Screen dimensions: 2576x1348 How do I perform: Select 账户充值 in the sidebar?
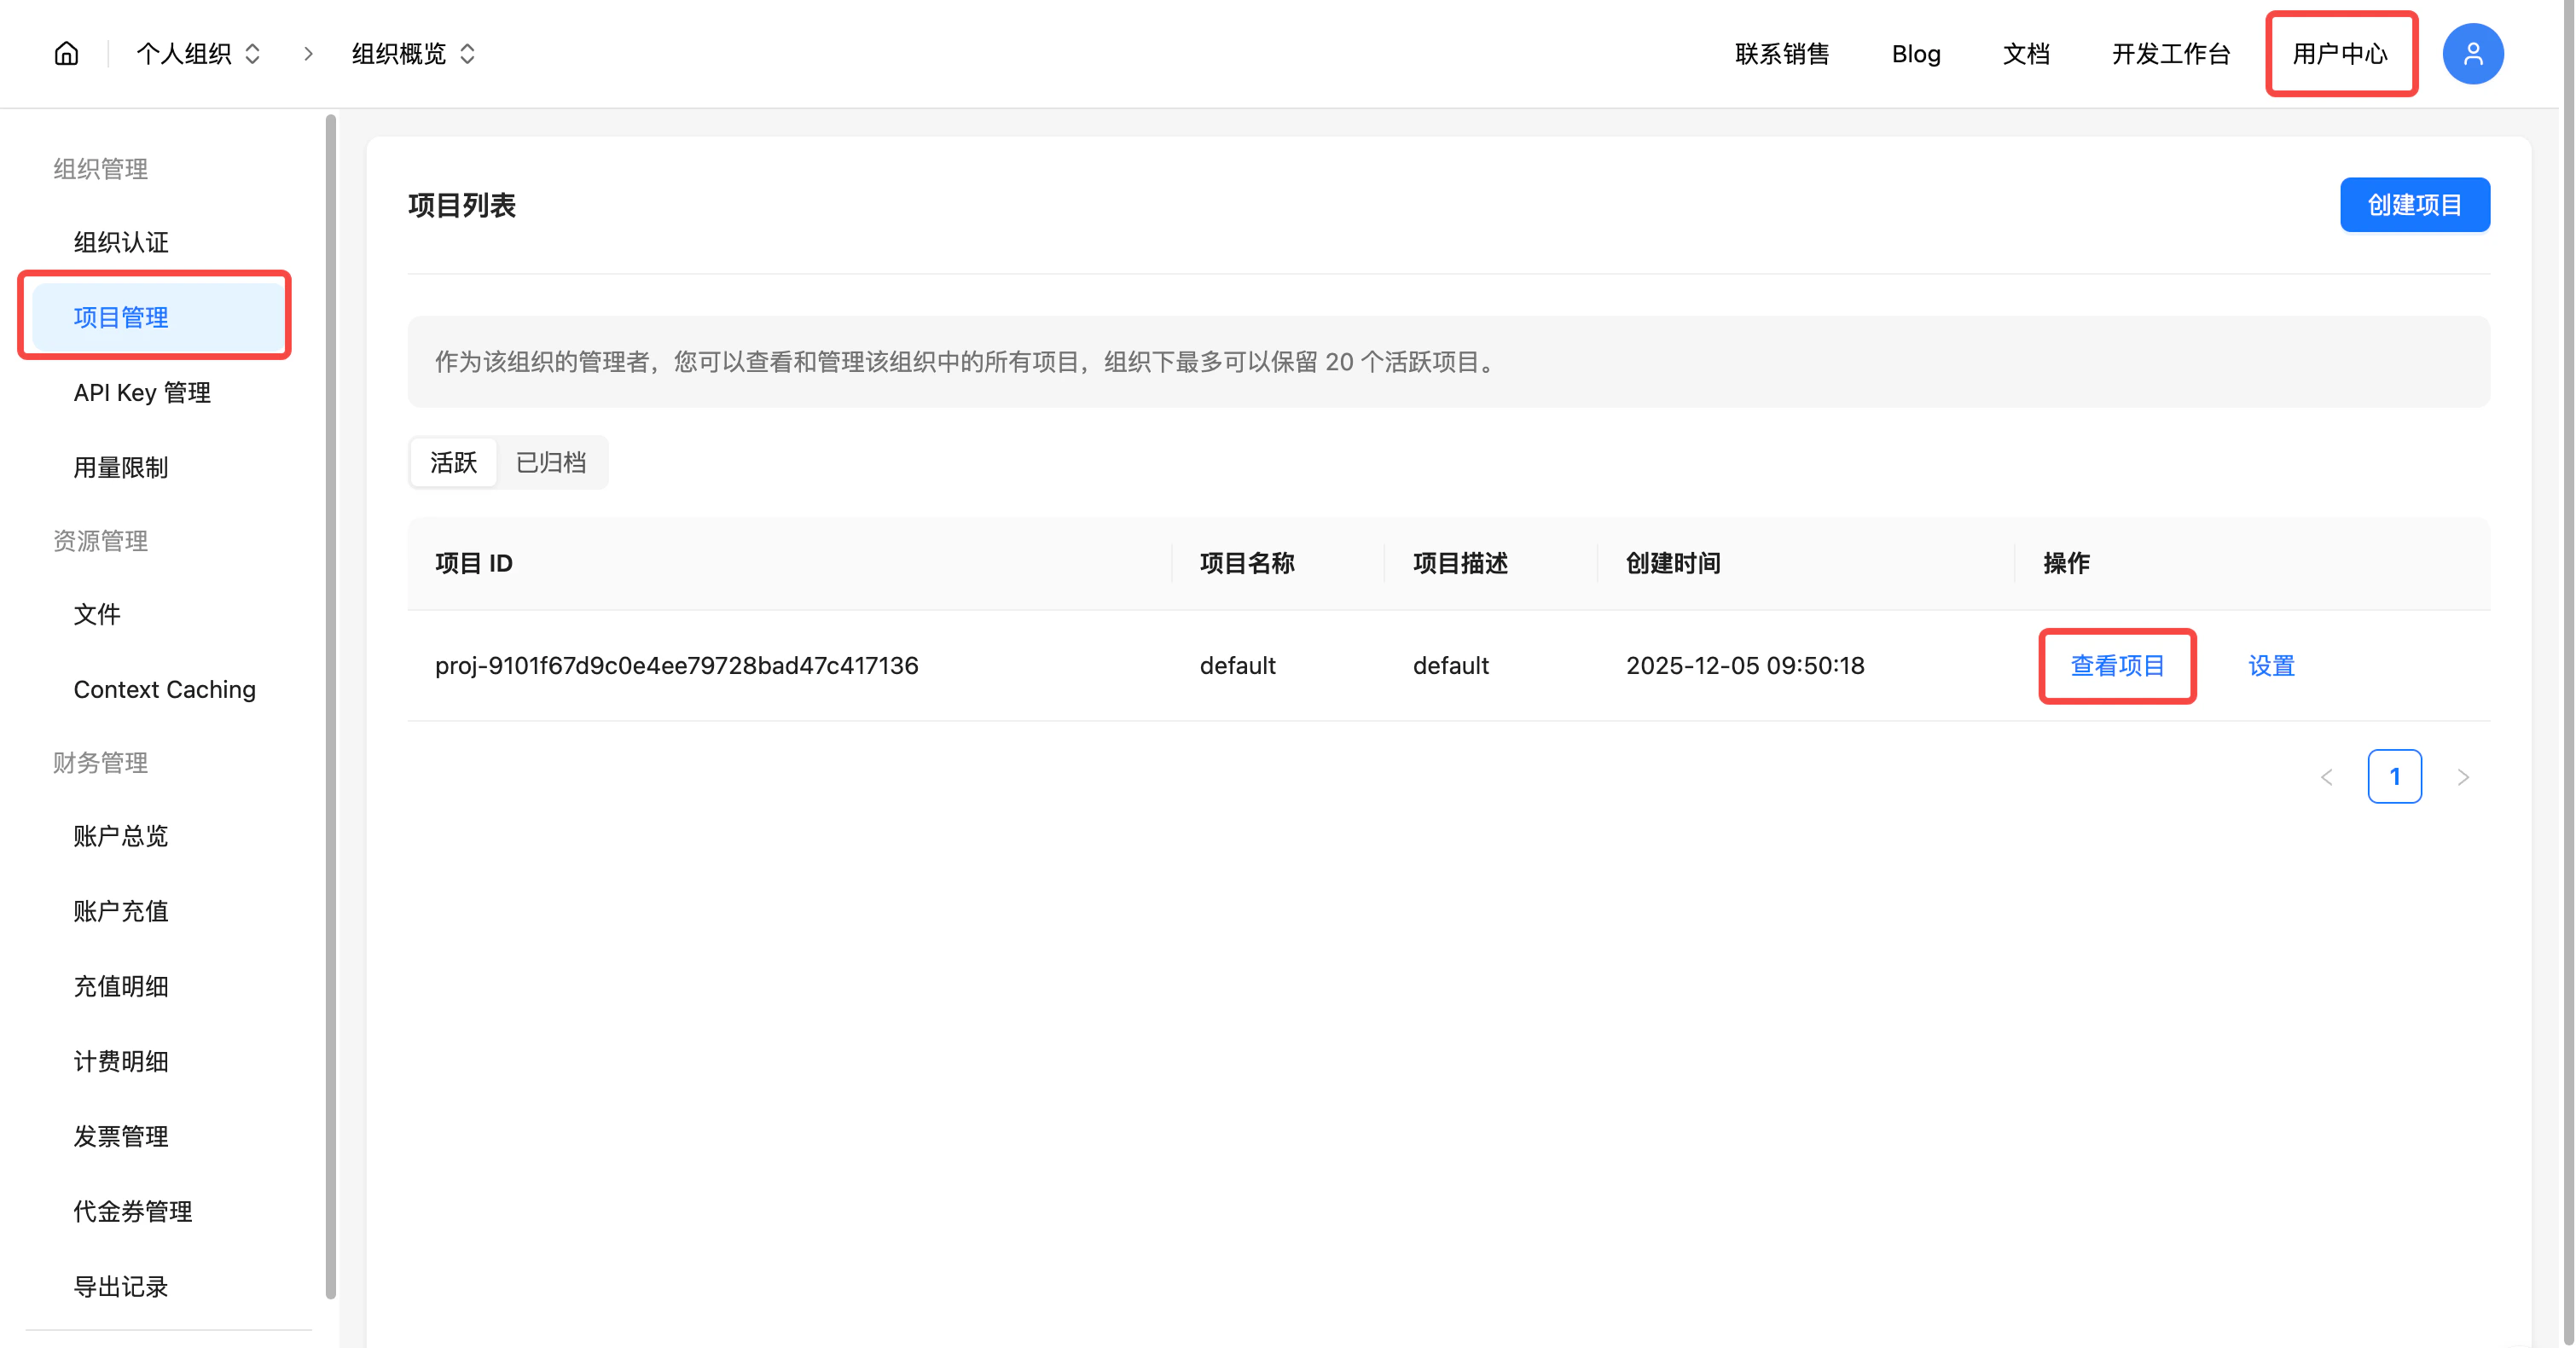(x=120, y=911)
